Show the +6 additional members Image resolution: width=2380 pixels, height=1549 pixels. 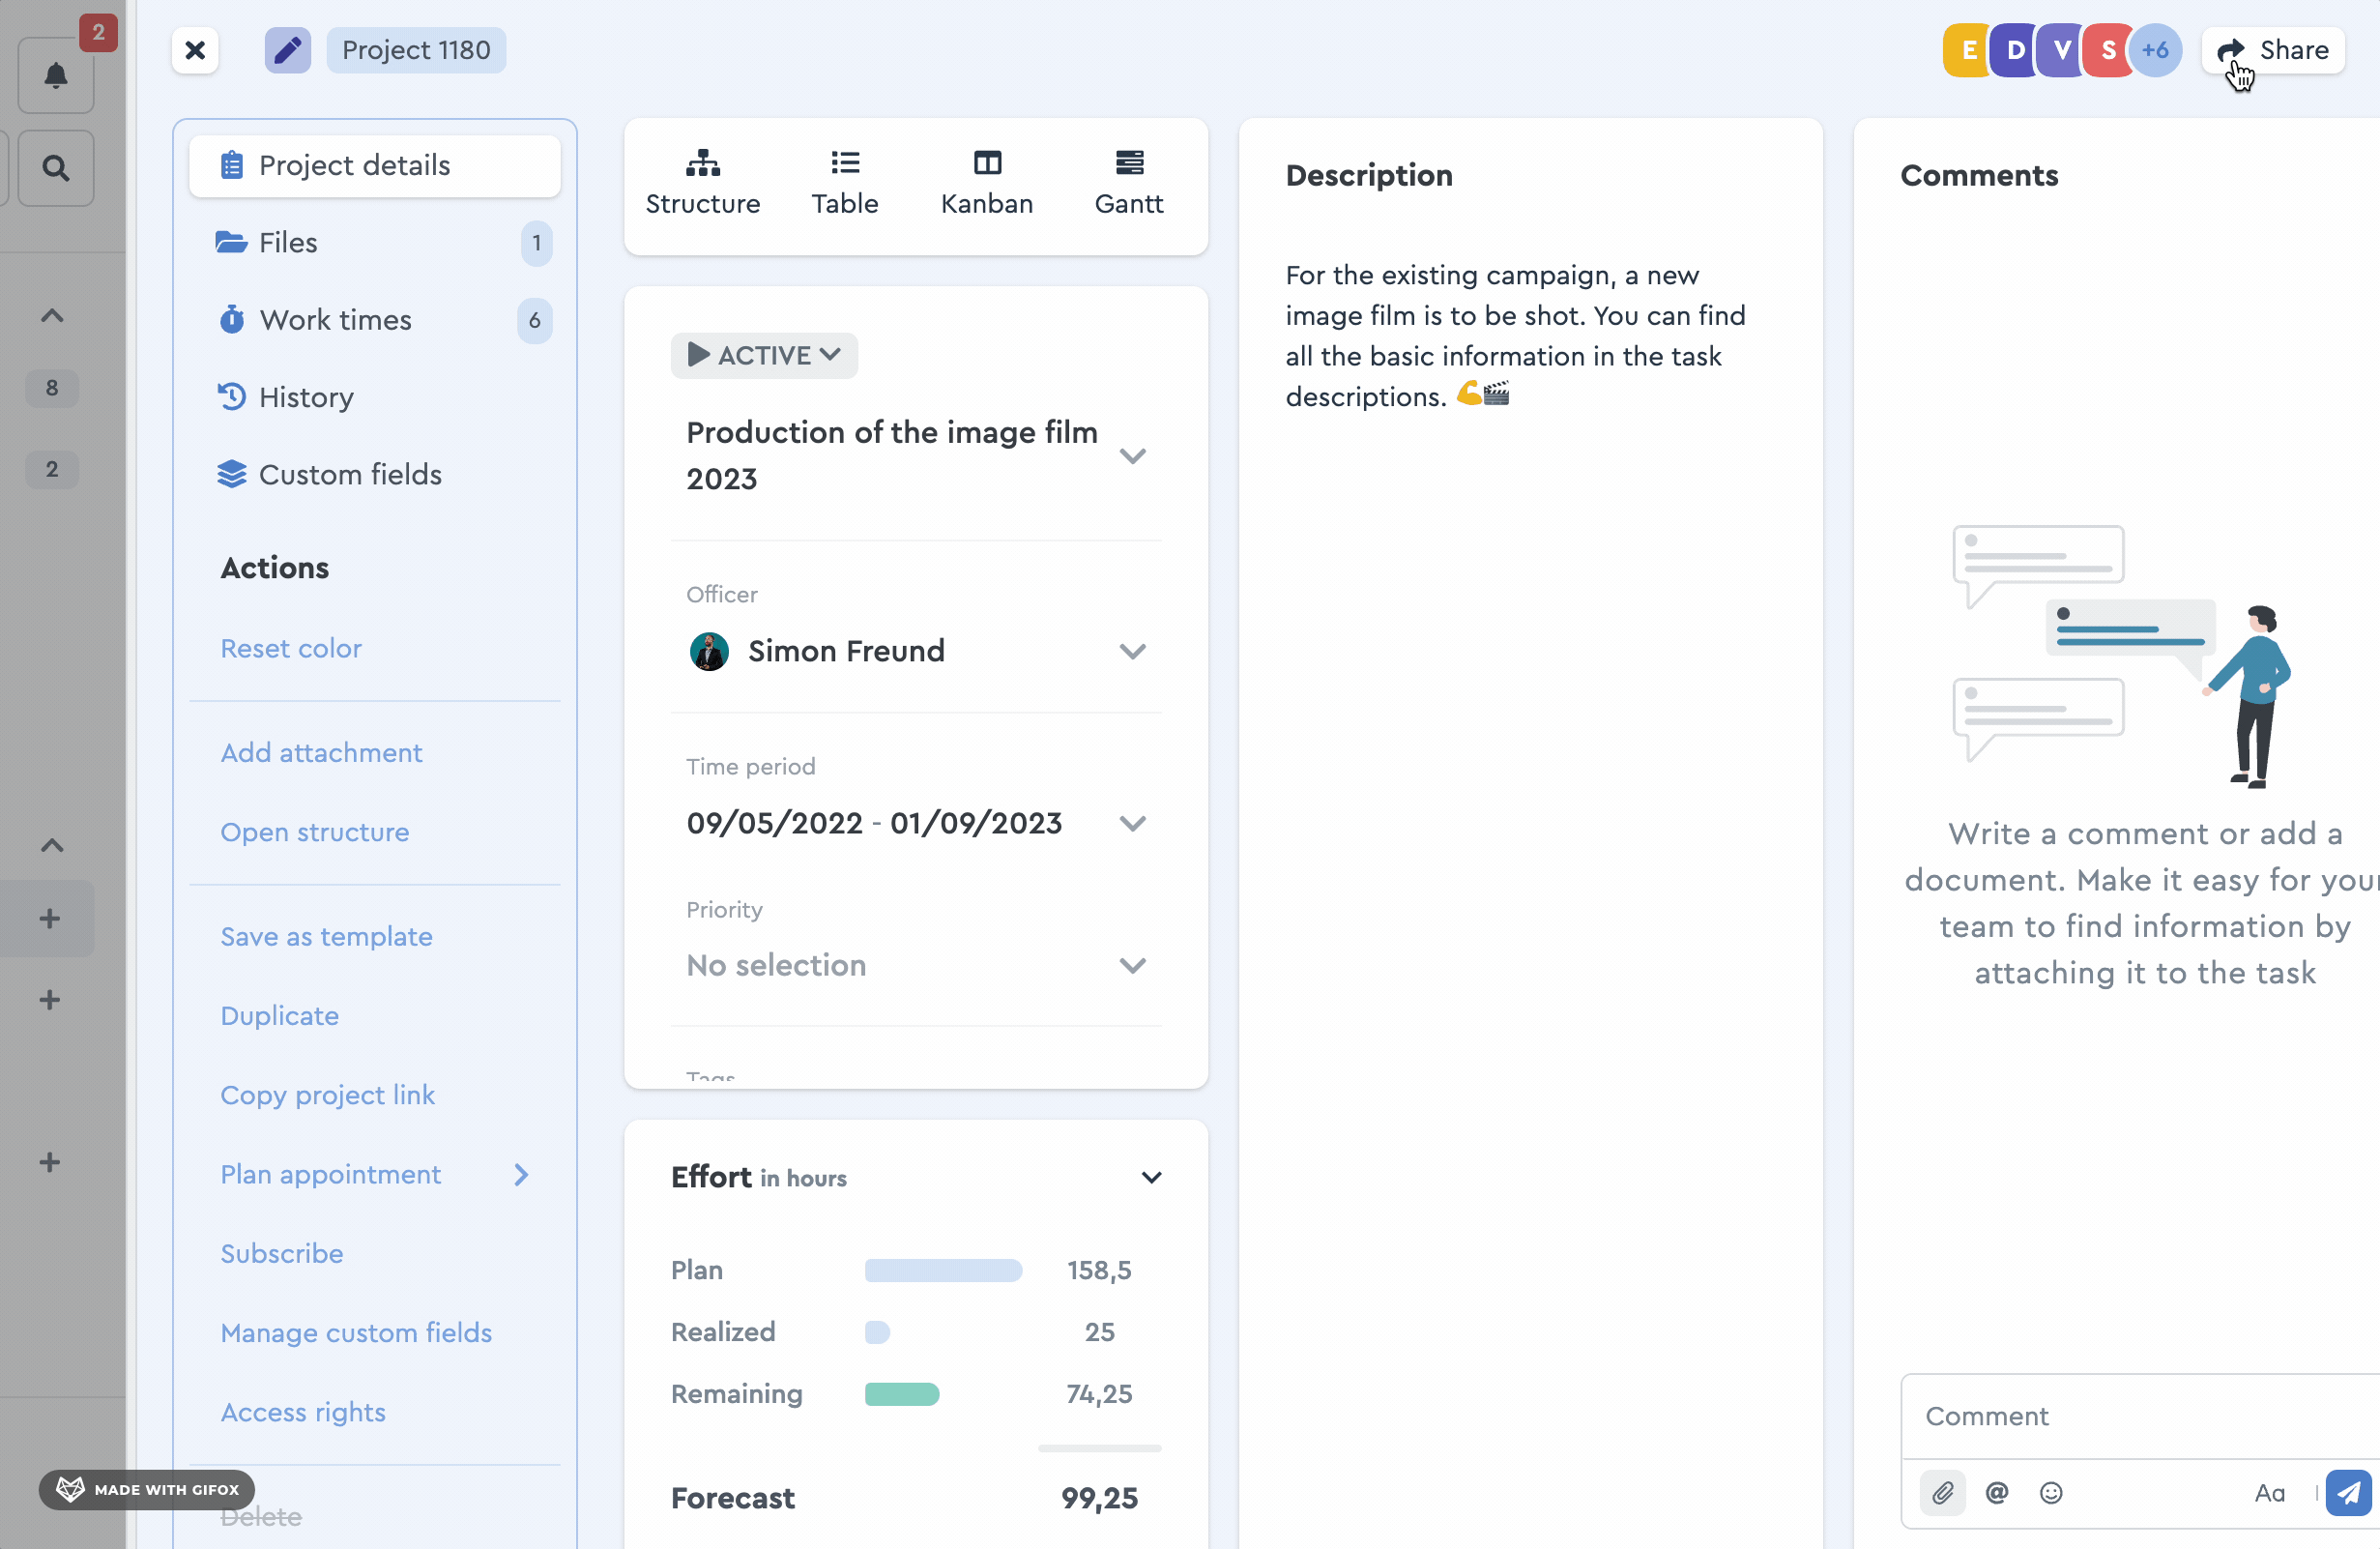pos(2155,50)
